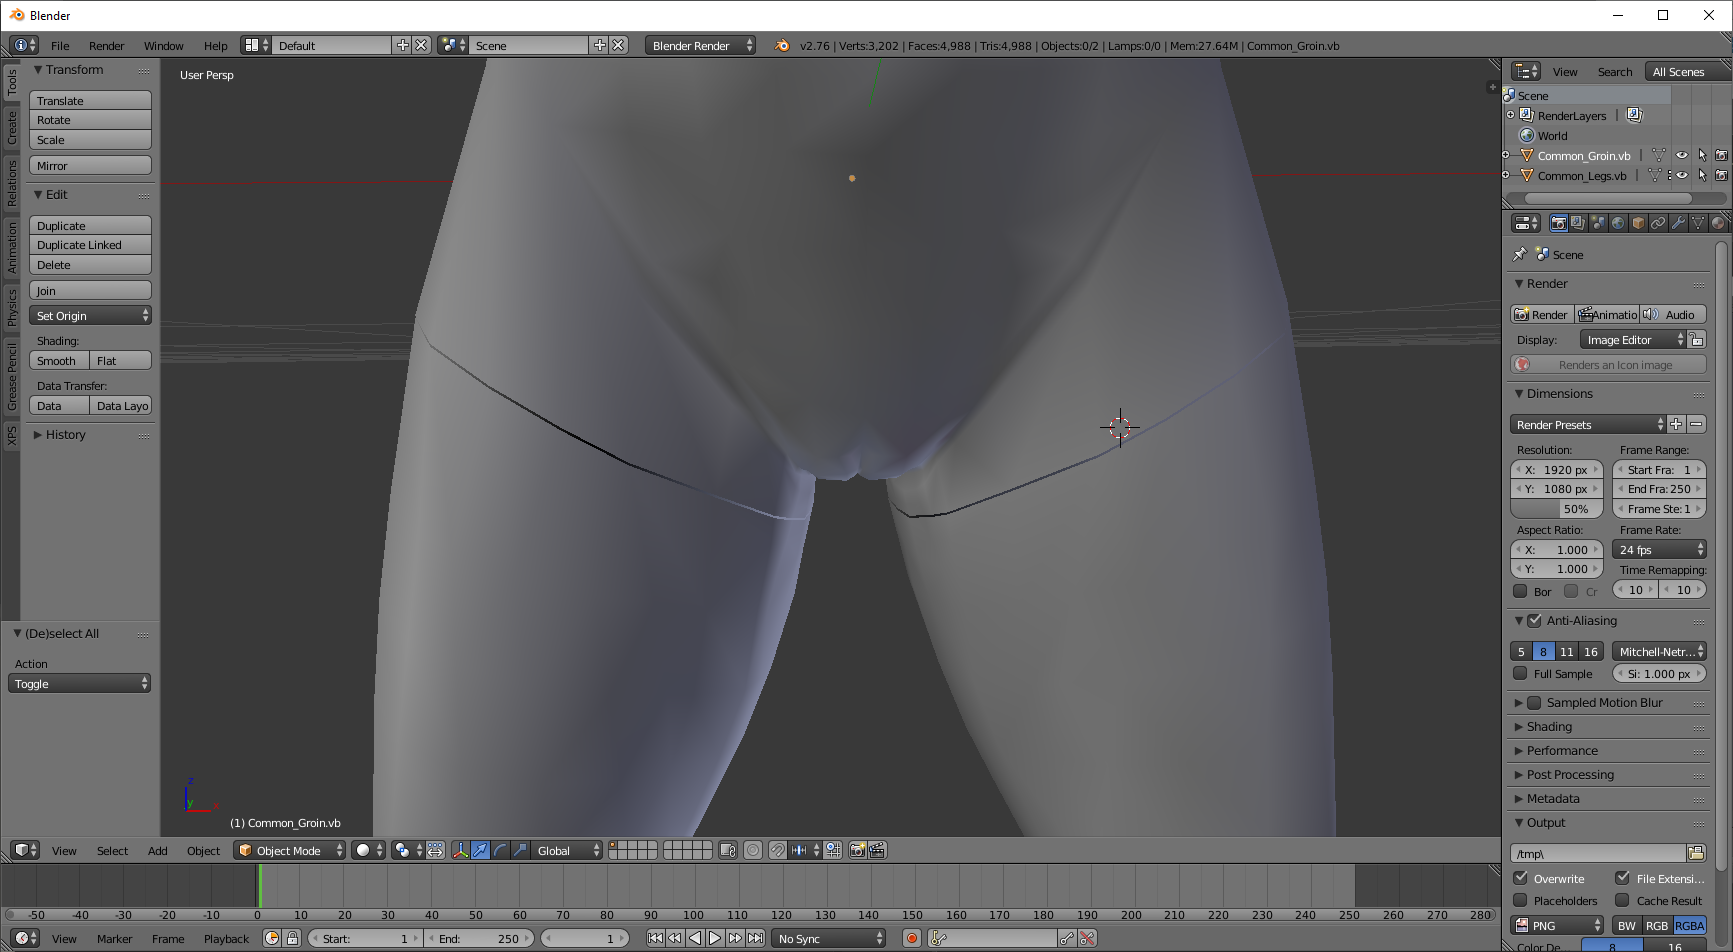Open the timeline Marker menu
1733x952 pixels.
pos(114,939)
